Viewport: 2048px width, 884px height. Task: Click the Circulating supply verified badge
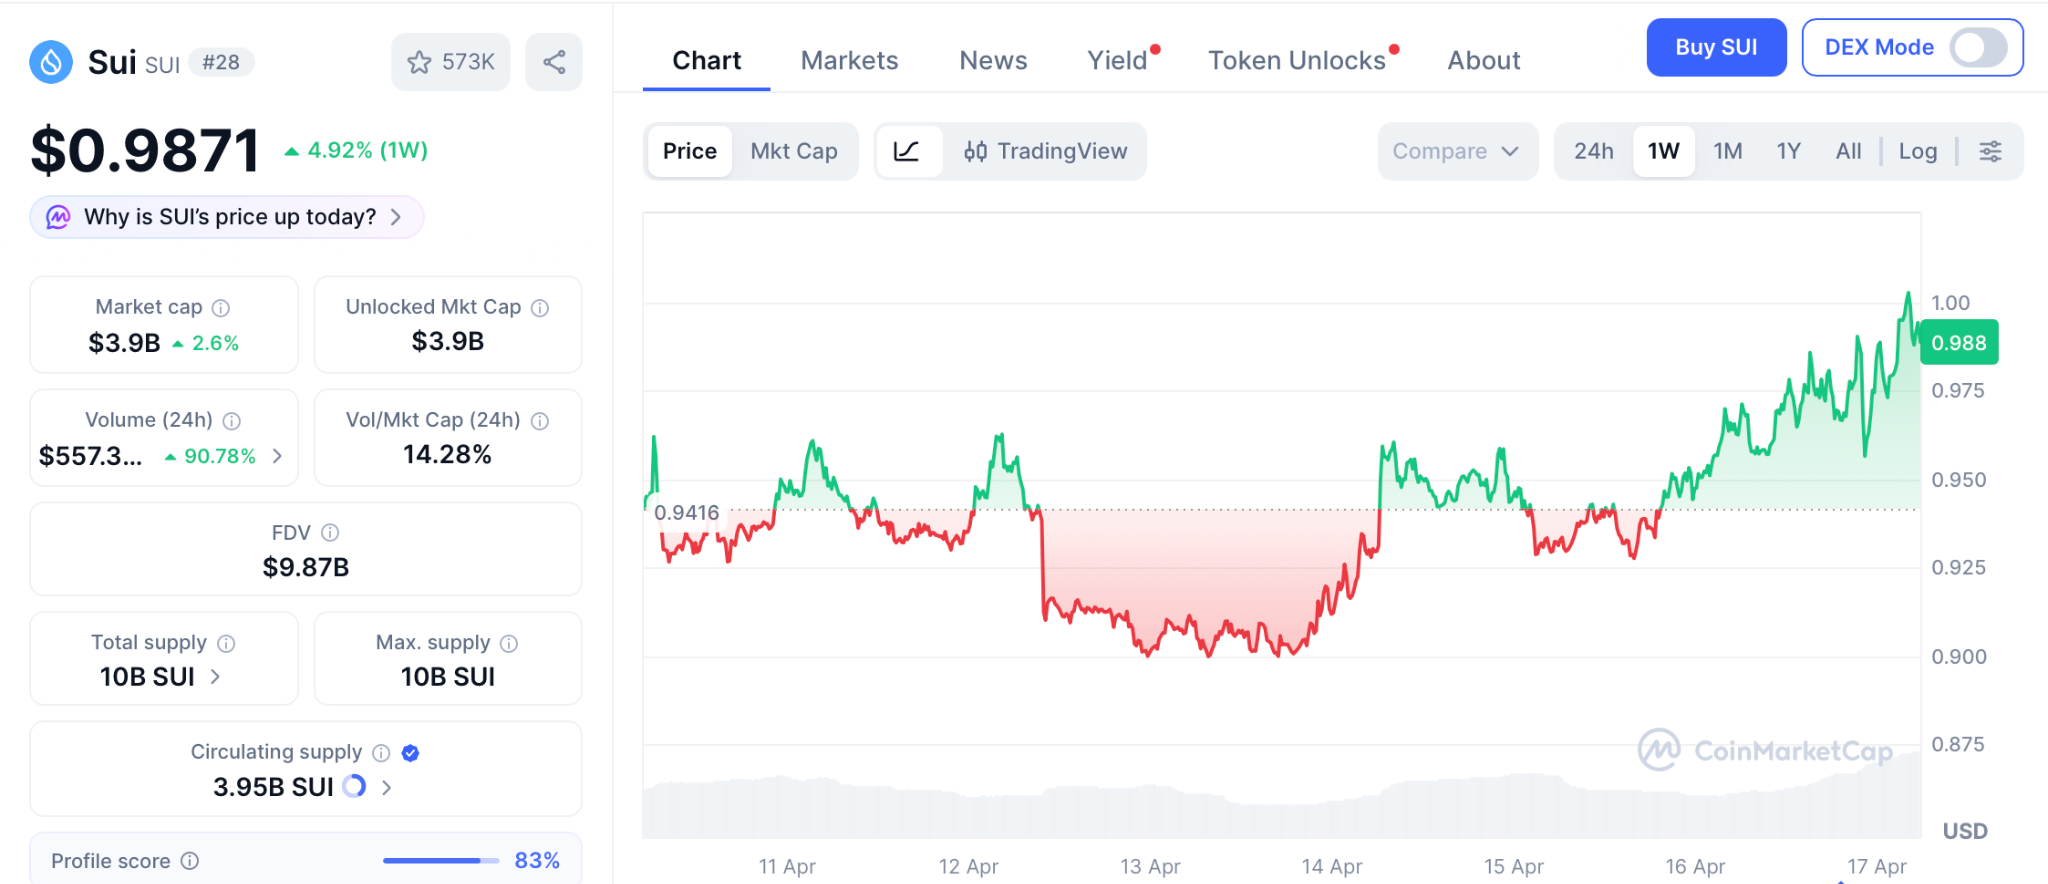(410, 753)
